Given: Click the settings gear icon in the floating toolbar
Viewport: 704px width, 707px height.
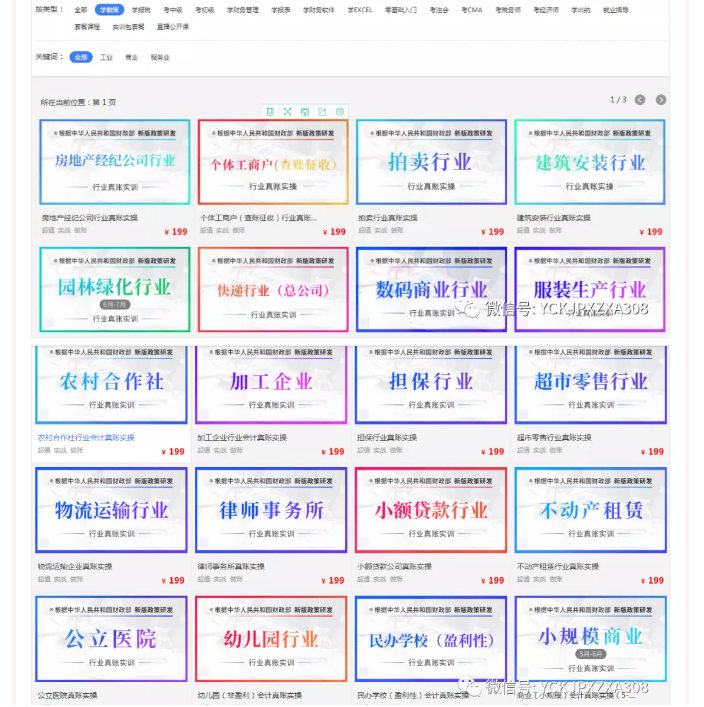Looking at the screenshot, I should (340, 111).
